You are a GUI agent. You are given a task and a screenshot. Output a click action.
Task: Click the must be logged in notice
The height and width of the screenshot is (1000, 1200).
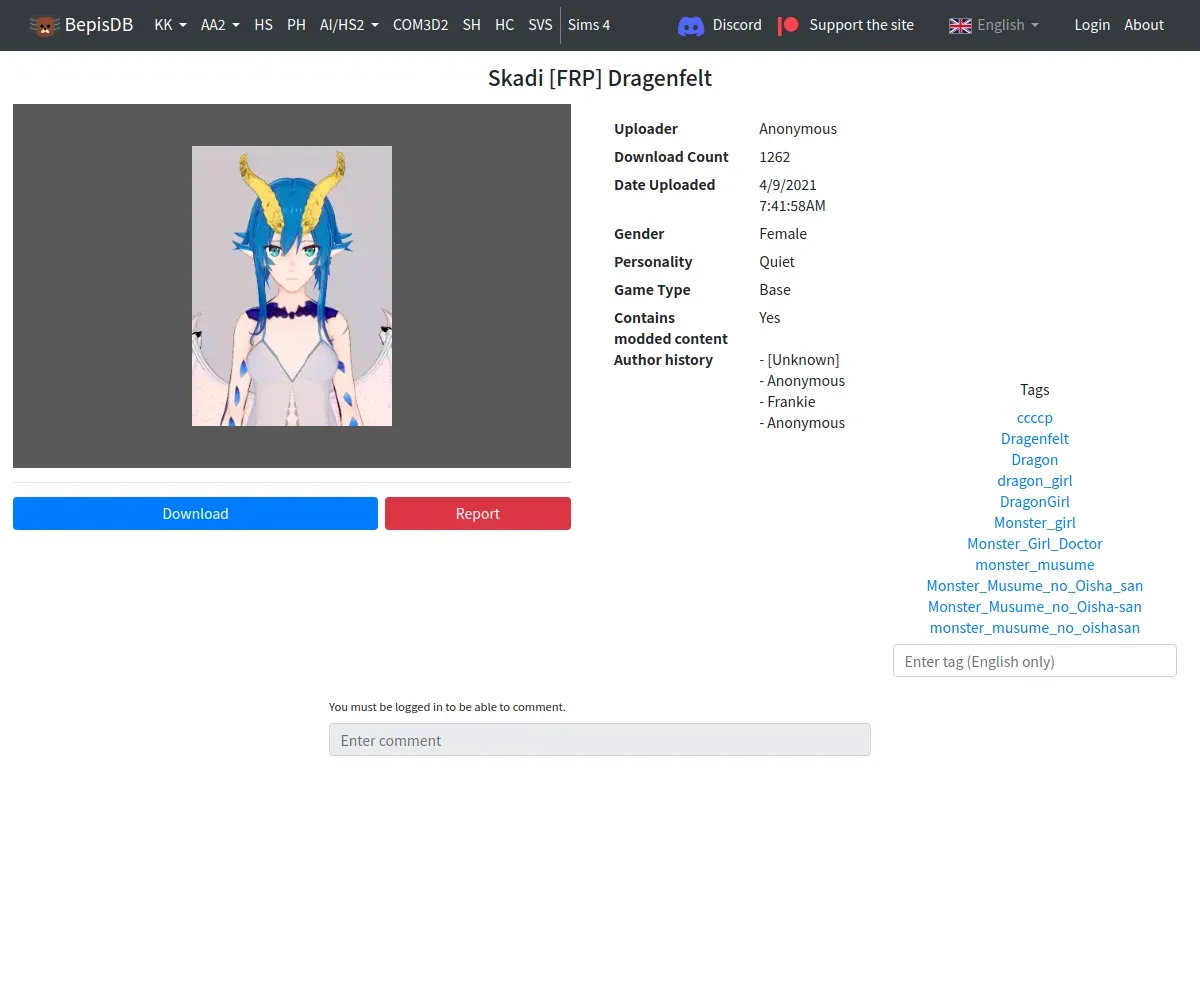[x=447, y=707]
